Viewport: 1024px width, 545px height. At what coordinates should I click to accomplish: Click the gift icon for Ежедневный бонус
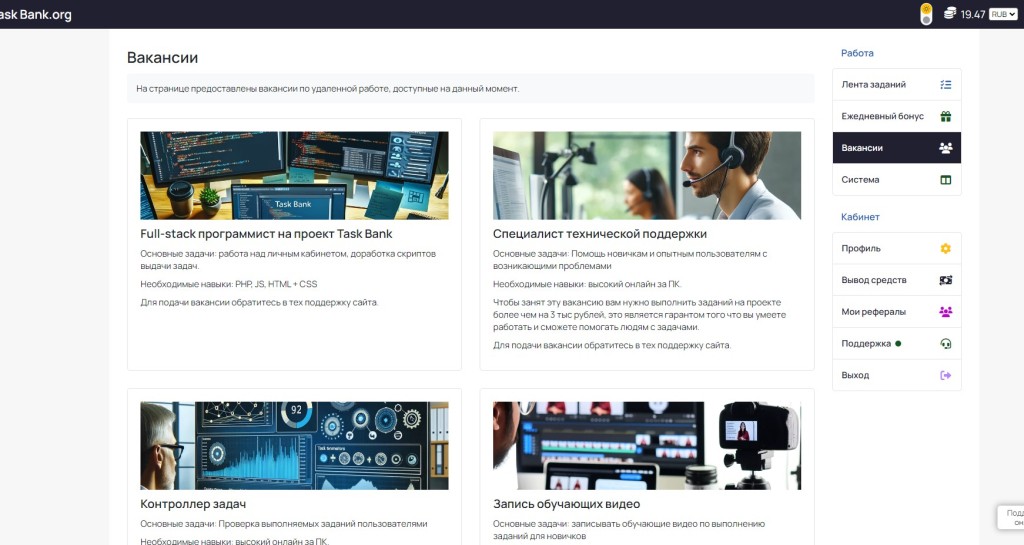tap(945, 117)
